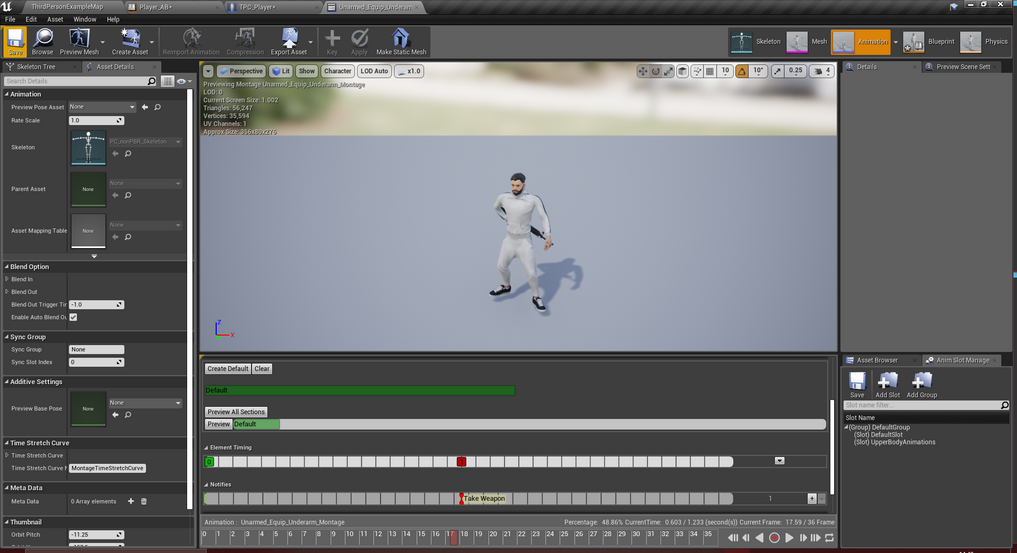
Task: Open the viewport options arrow menu
Action: [208, 71]
